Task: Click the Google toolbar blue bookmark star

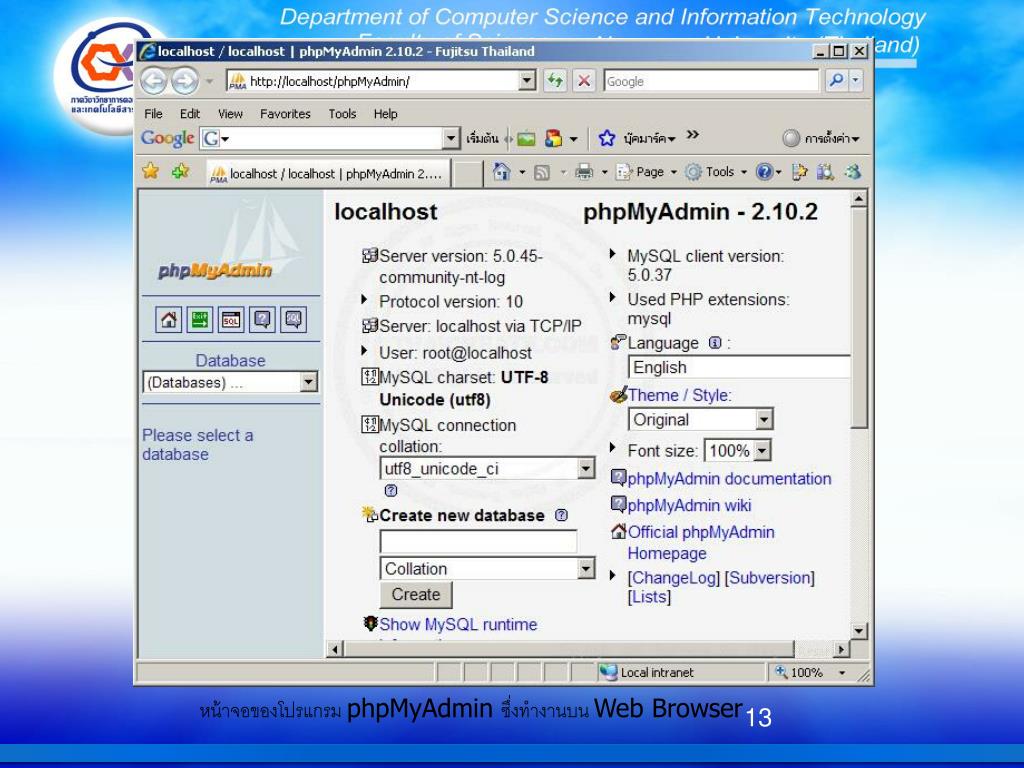Action: (x=607, y=138)
